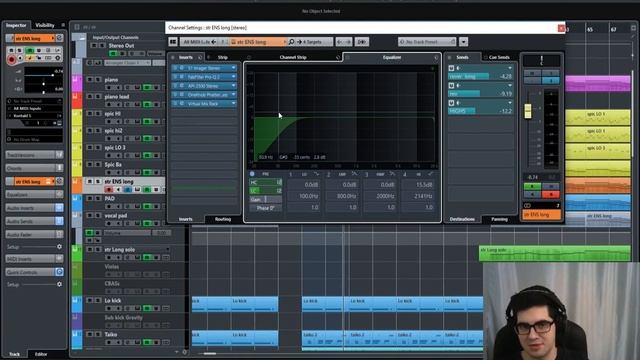640x360 pixels.
Task: Adjust the channel volume fader handle
Action: [528, 111]
